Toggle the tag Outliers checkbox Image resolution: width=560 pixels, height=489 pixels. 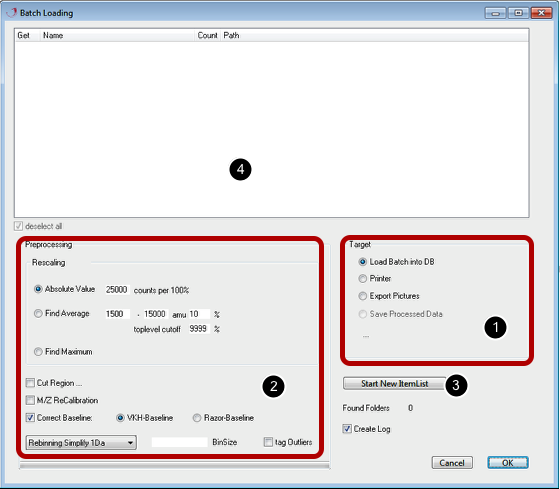pyautogui.click(x=268, y=442)
